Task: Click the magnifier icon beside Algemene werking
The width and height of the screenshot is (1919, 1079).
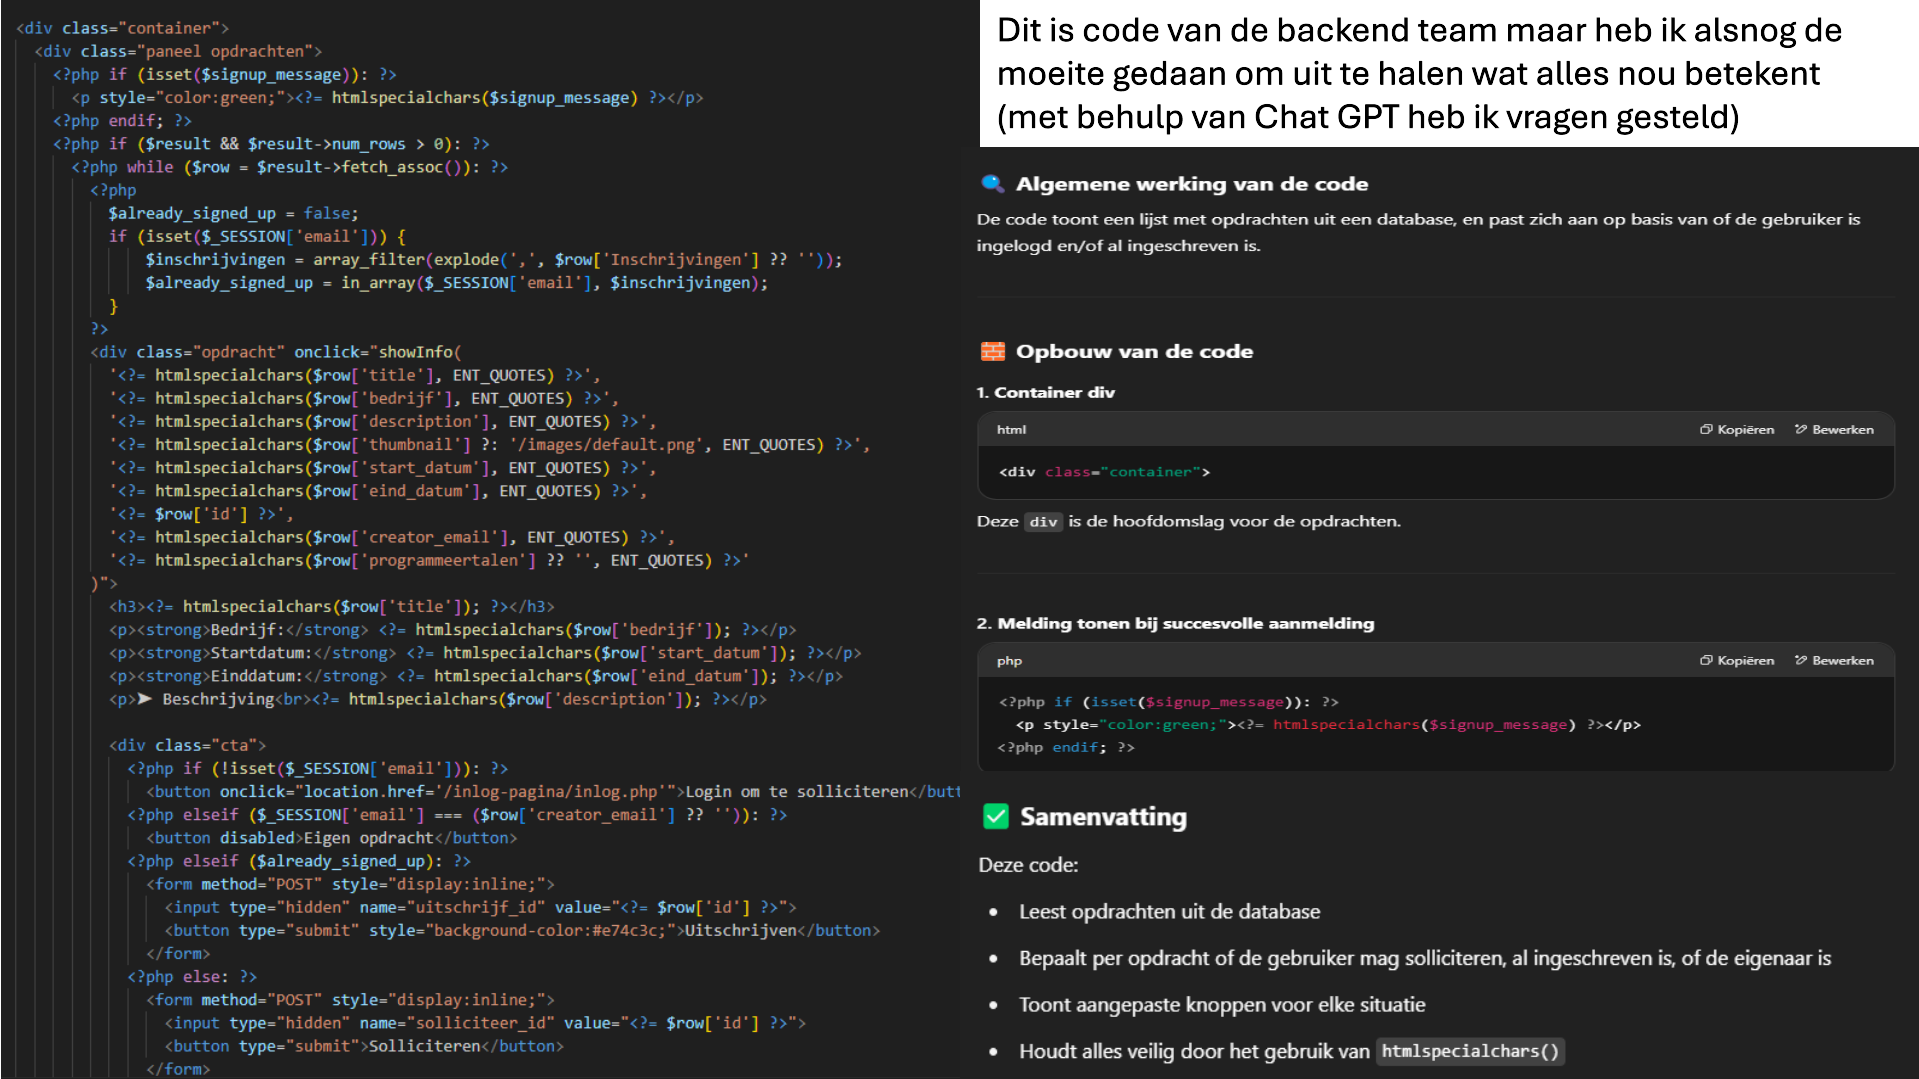Action: pos(992,184)
